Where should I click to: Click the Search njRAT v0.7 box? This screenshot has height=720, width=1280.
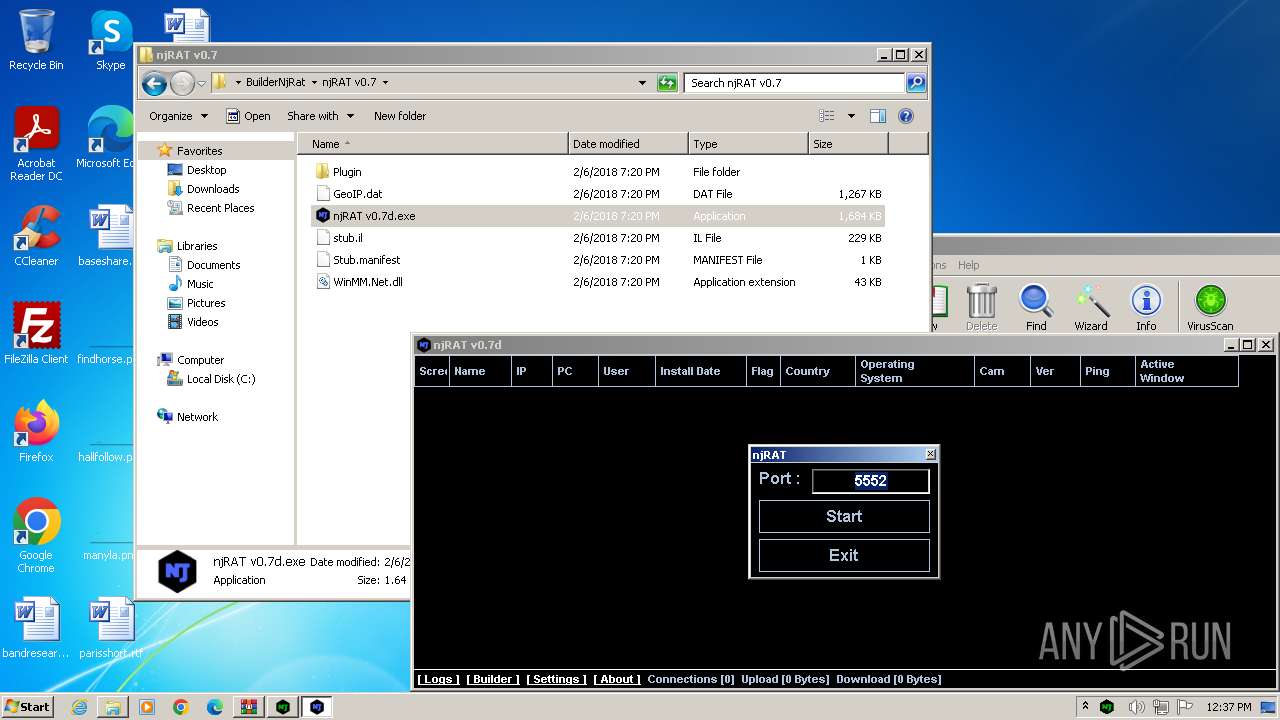[x=795, y=83]
